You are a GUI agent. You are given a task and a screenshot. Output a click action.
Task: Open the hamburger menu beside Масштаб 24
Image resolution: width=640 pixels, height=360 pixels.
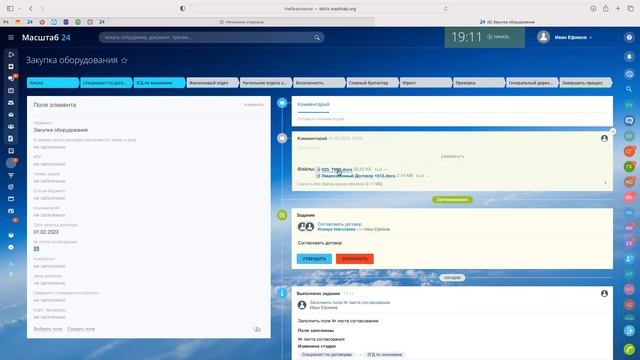pos(11,38)
